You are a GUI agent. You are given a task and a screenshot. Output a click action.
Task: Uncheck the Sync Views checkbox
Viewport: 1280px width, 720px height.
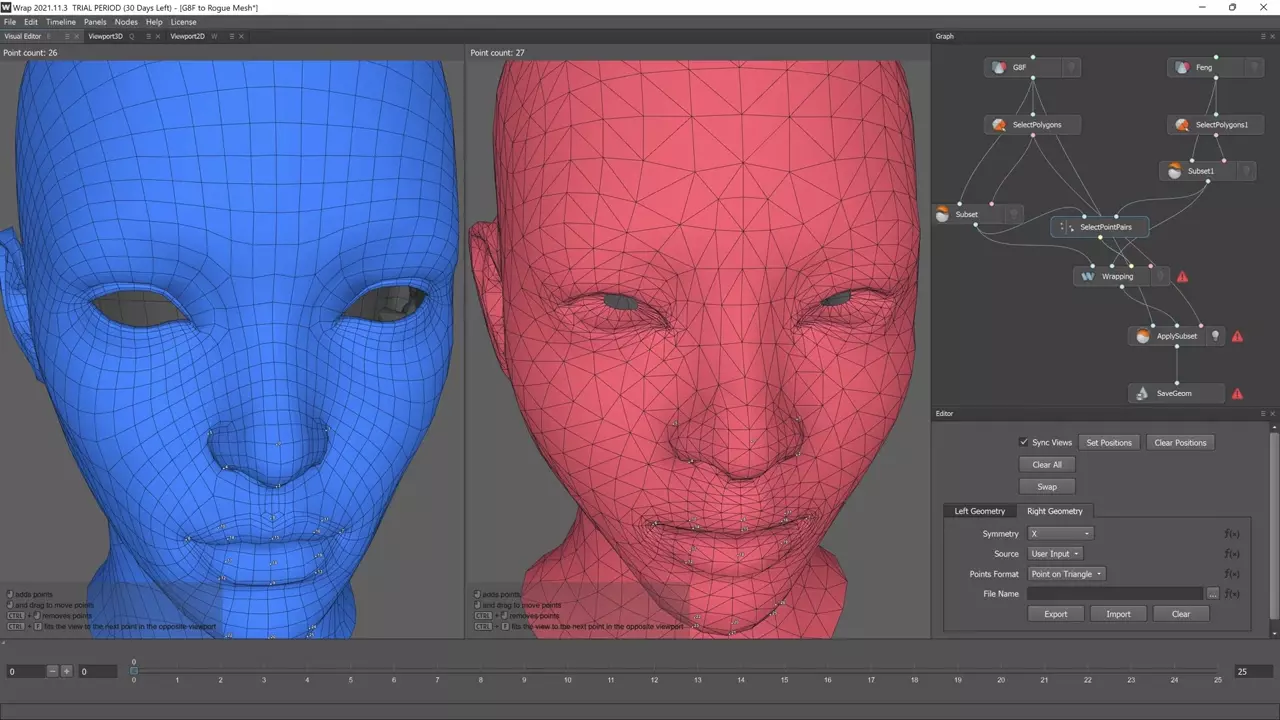point(1023,442)
